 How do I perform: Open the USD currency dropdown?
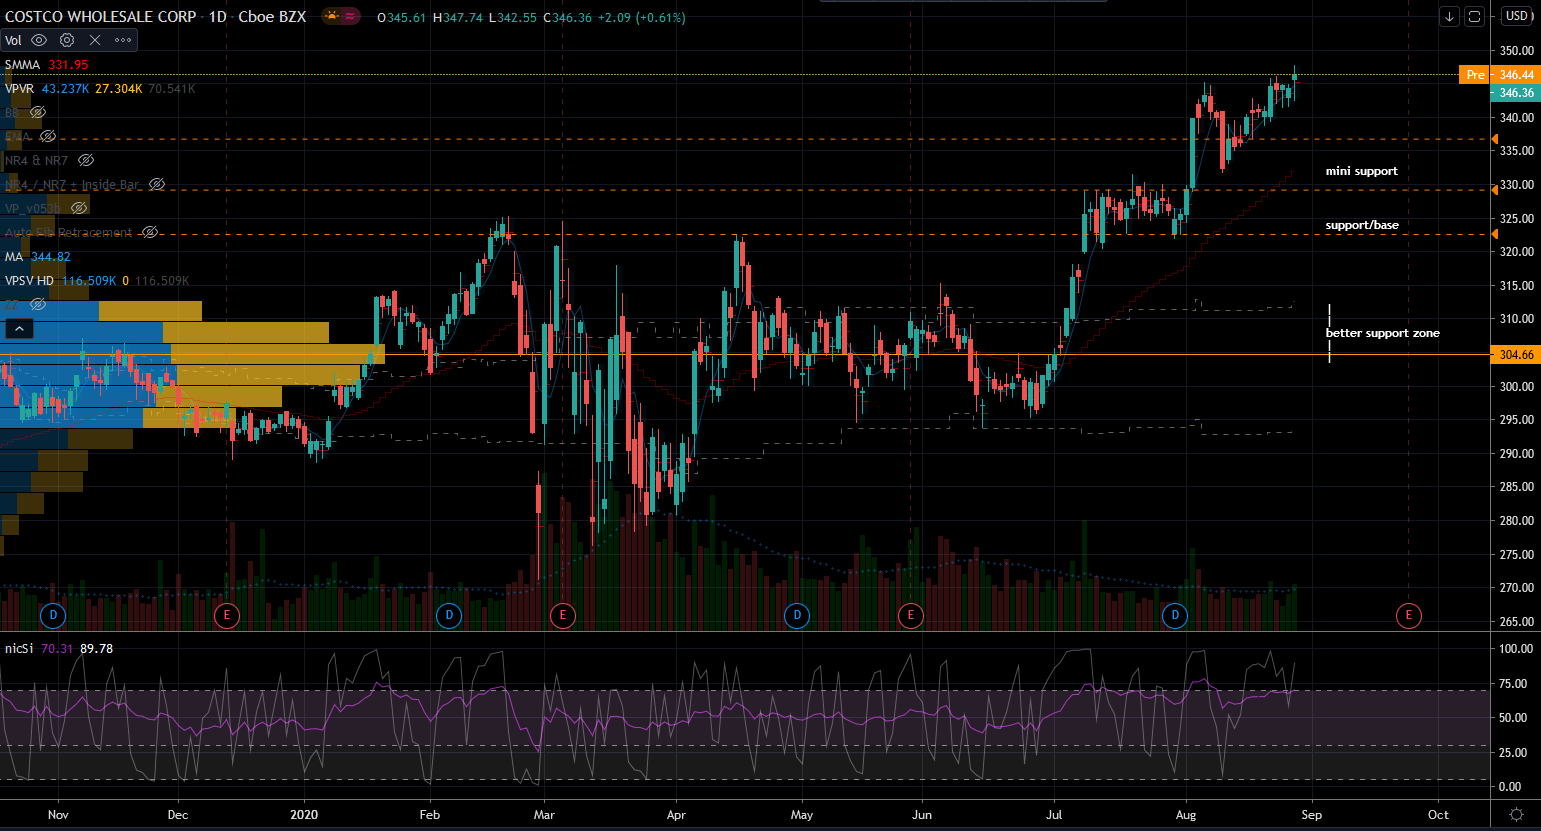tap(1518, 16)
